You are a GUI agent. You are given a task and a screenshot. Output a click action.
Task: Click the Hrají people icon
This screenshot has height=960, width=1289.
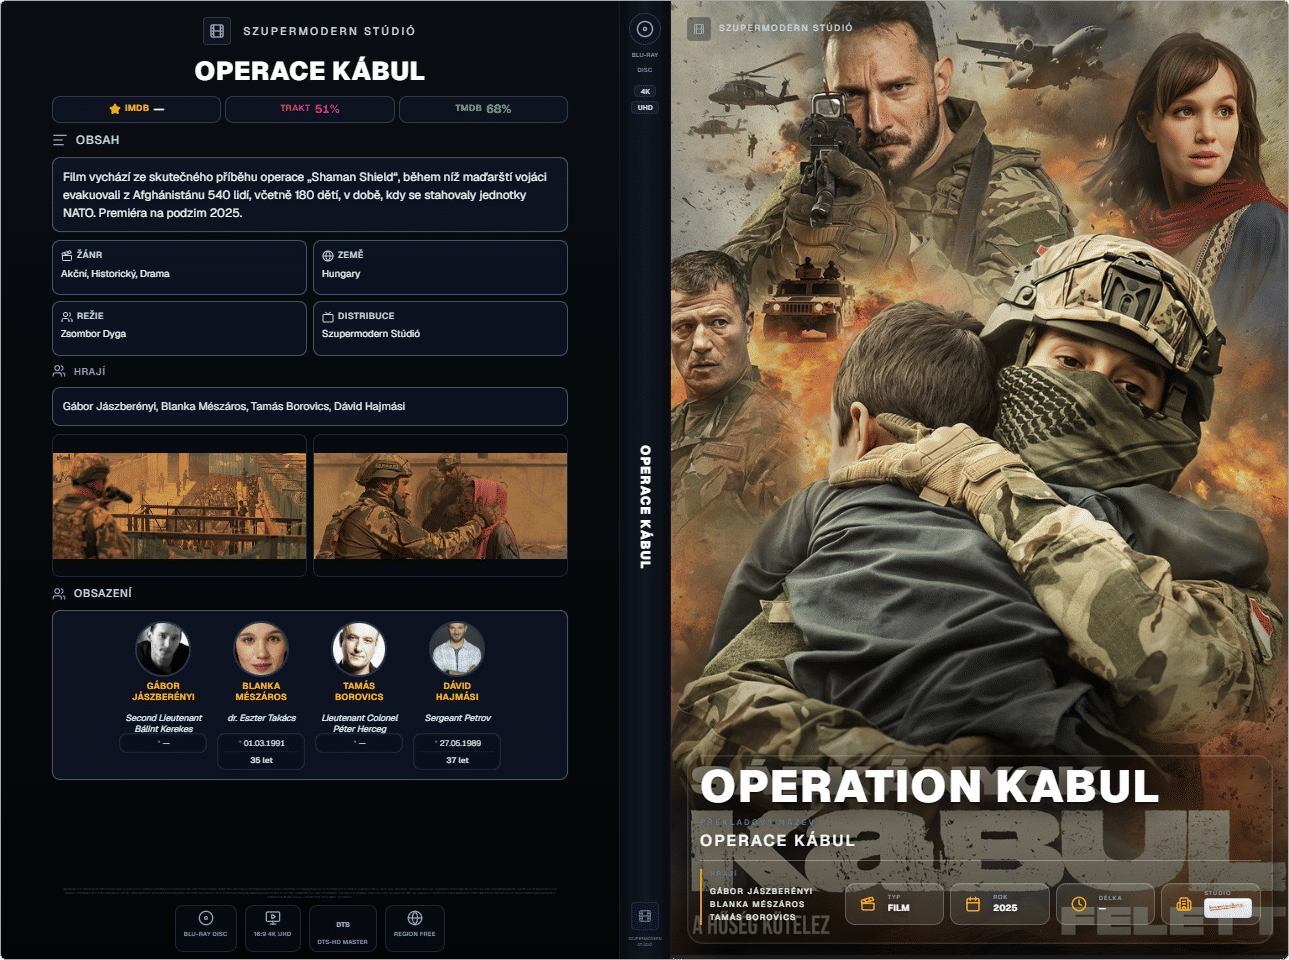pos(59,371)
